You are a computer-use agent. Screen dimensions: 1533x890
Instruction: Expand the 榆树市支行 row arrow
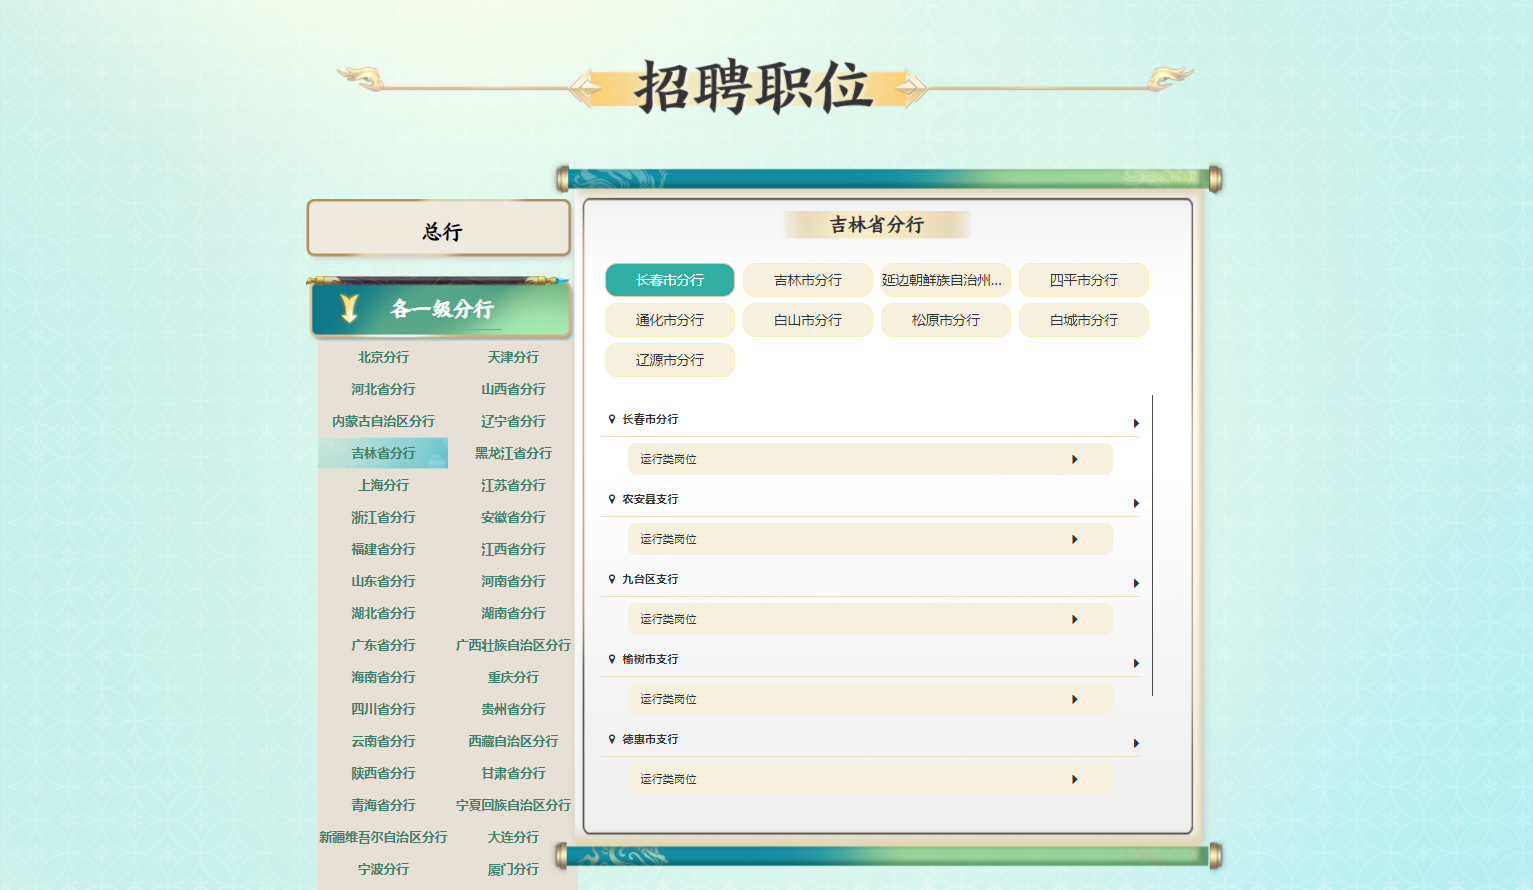tap(1136, 663)
